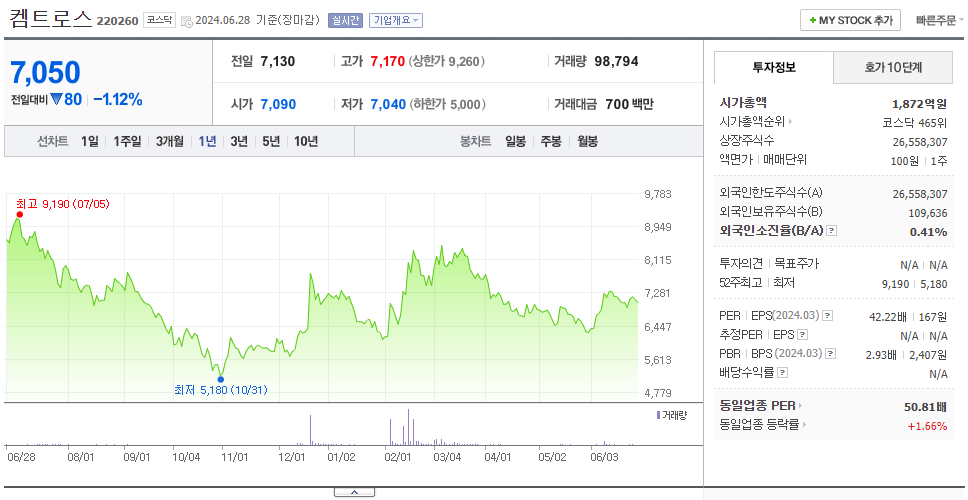Click the 저가 value 7,040
This screenshot has height=500, width=968.
pyautogui.click(x=388, y=104)
